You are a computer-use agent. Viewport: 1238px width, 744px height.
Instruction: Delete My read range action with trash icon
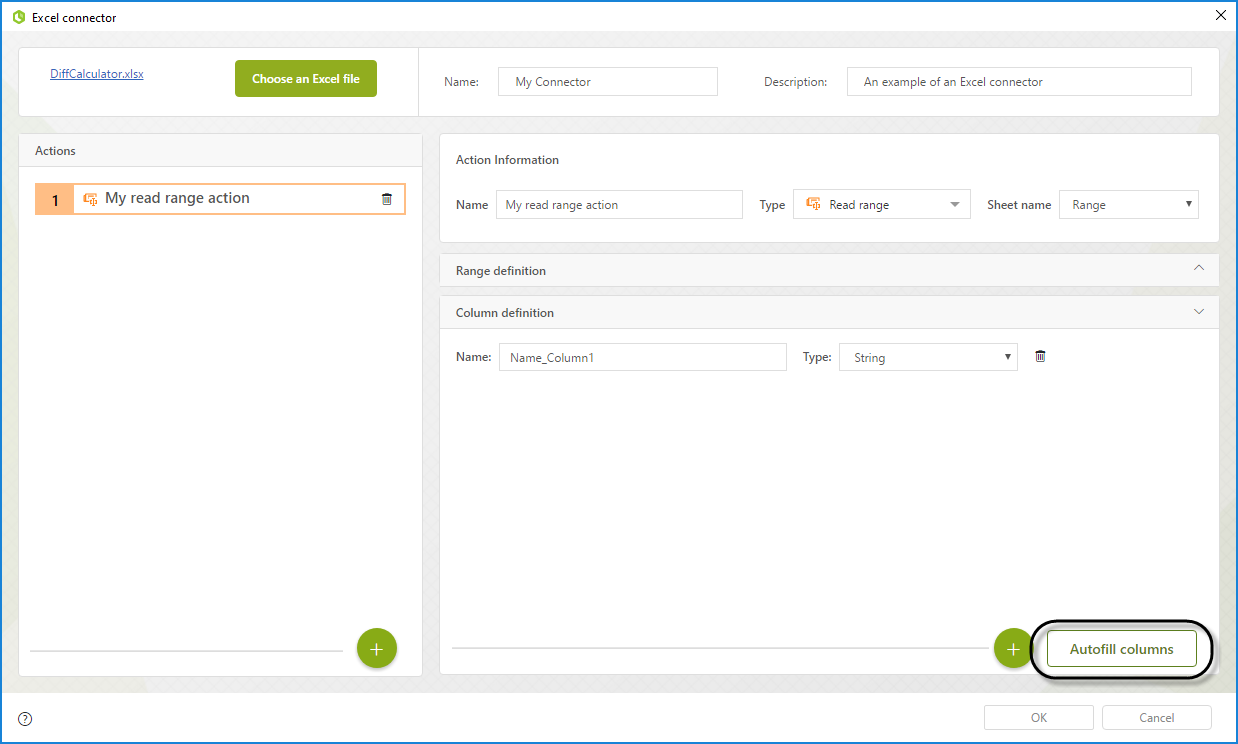pyautogui.click(x=387, y=199)
